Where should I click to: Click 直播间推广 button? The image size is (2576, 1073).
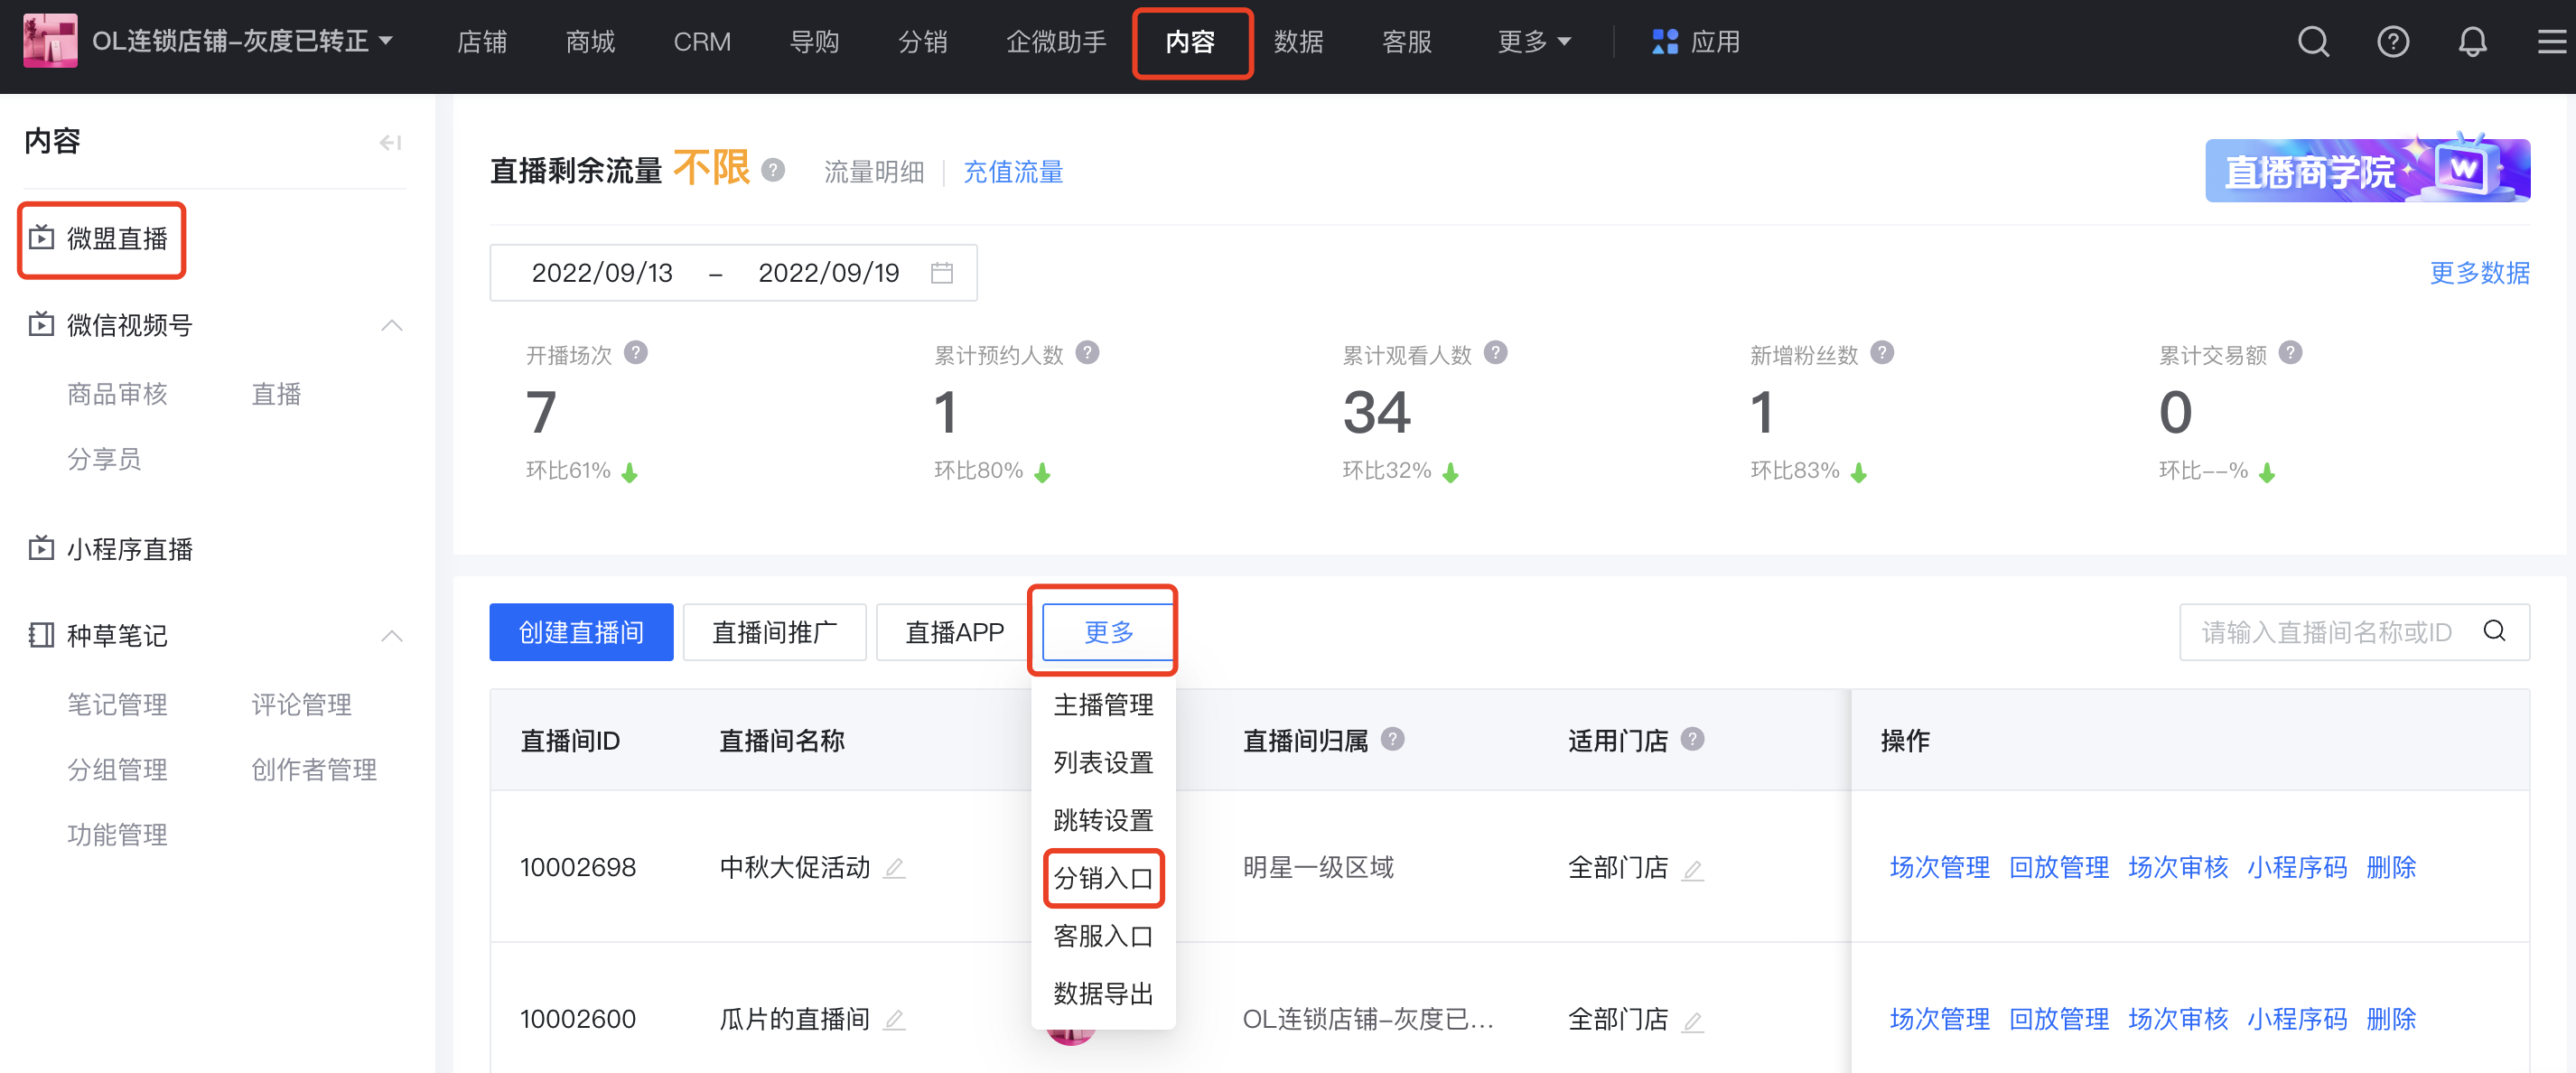click(x=774, y=632)
